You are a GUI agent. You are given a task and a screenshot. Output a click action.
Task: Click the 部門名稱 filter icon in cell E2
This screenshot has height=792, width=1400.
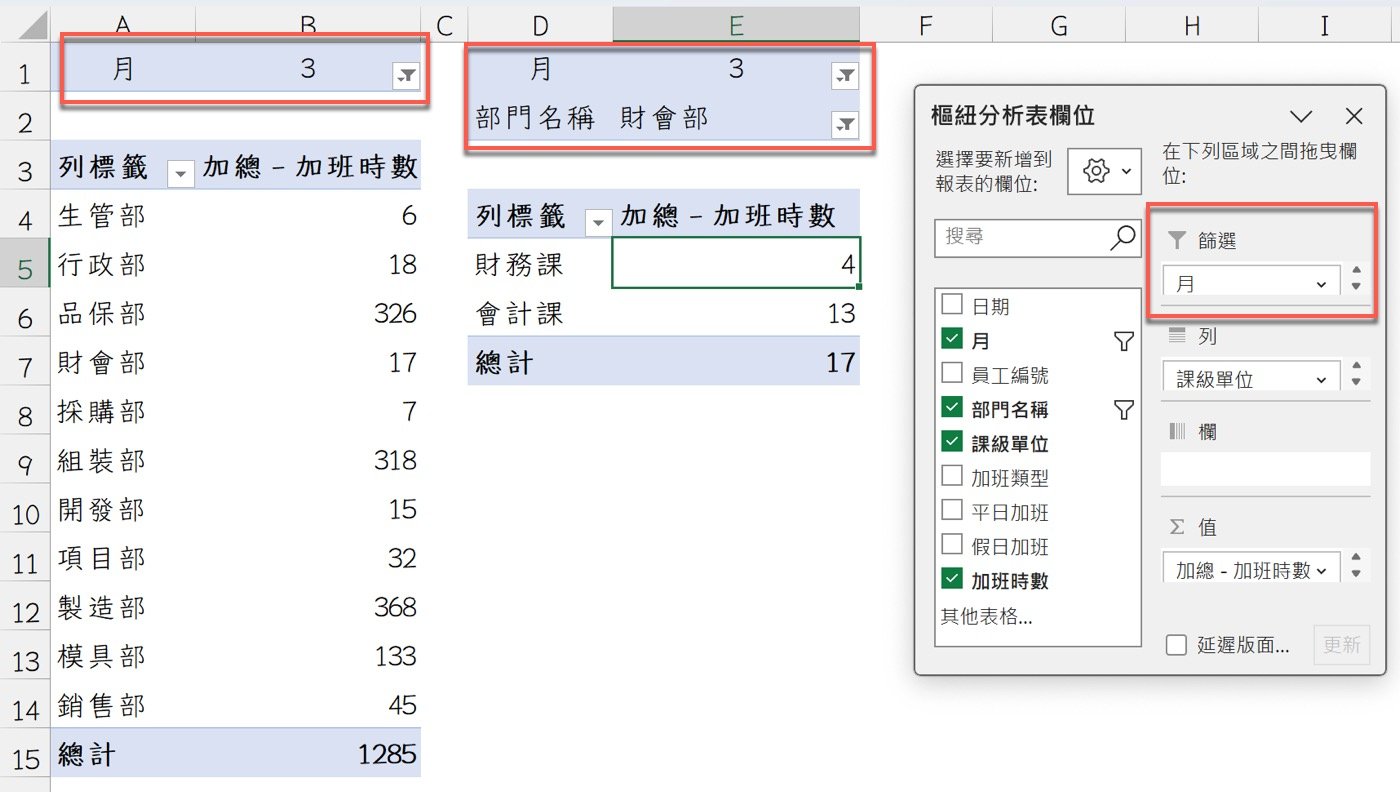coord(844,123)
